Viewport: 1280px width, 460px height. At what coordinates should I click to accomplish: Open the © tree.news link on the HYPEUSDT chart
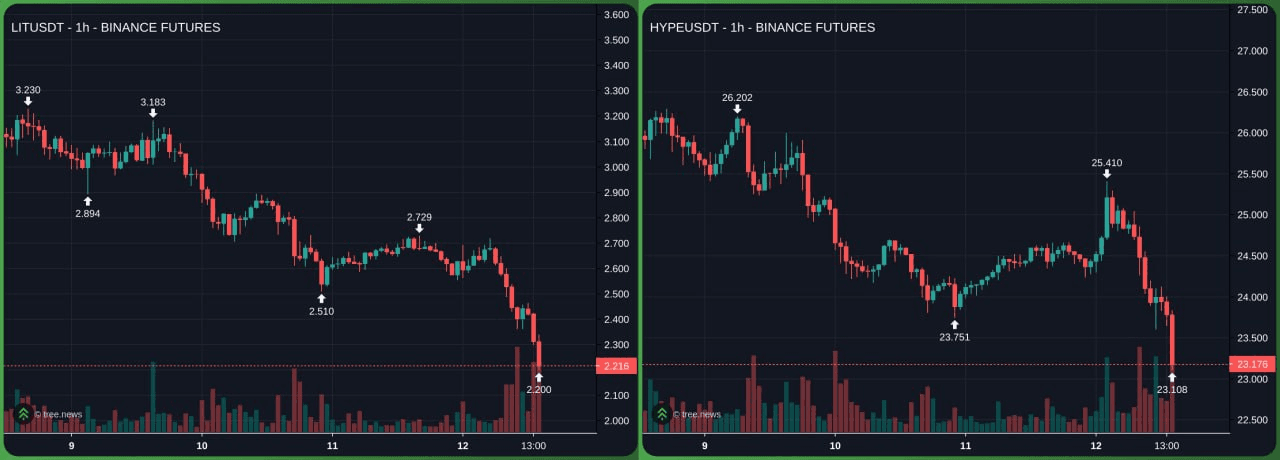pyautogui.click(x=697, y=414)
